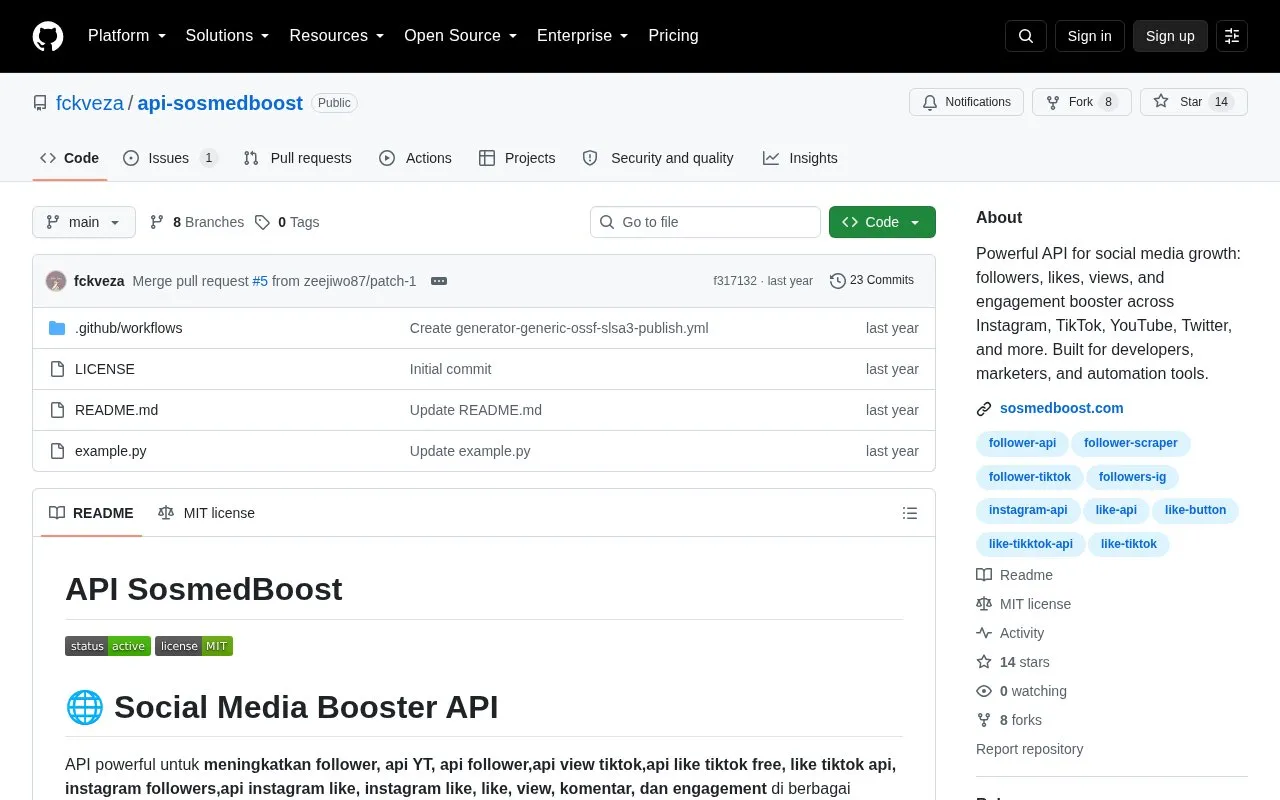Open the search magnifier button
Screen dimensions: 1280x800
1026,36
